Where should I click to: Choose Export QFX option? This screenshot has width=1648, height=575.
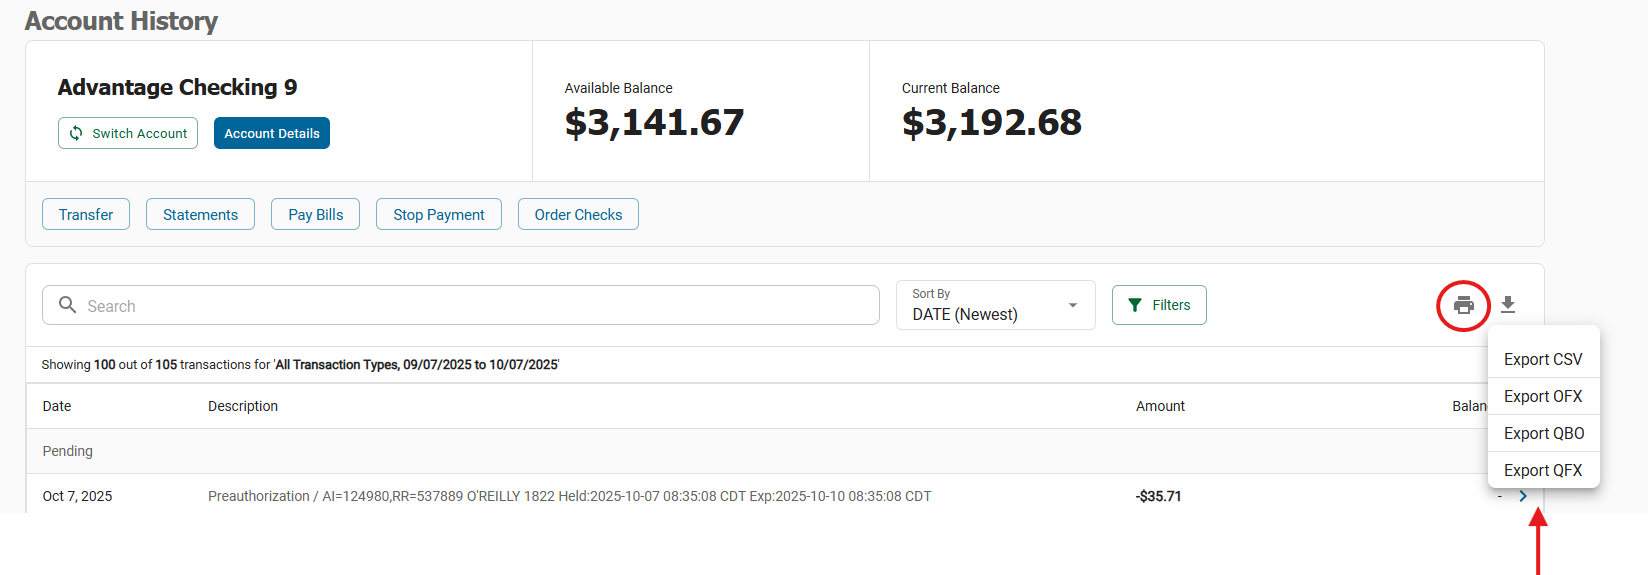(1543, 470)
